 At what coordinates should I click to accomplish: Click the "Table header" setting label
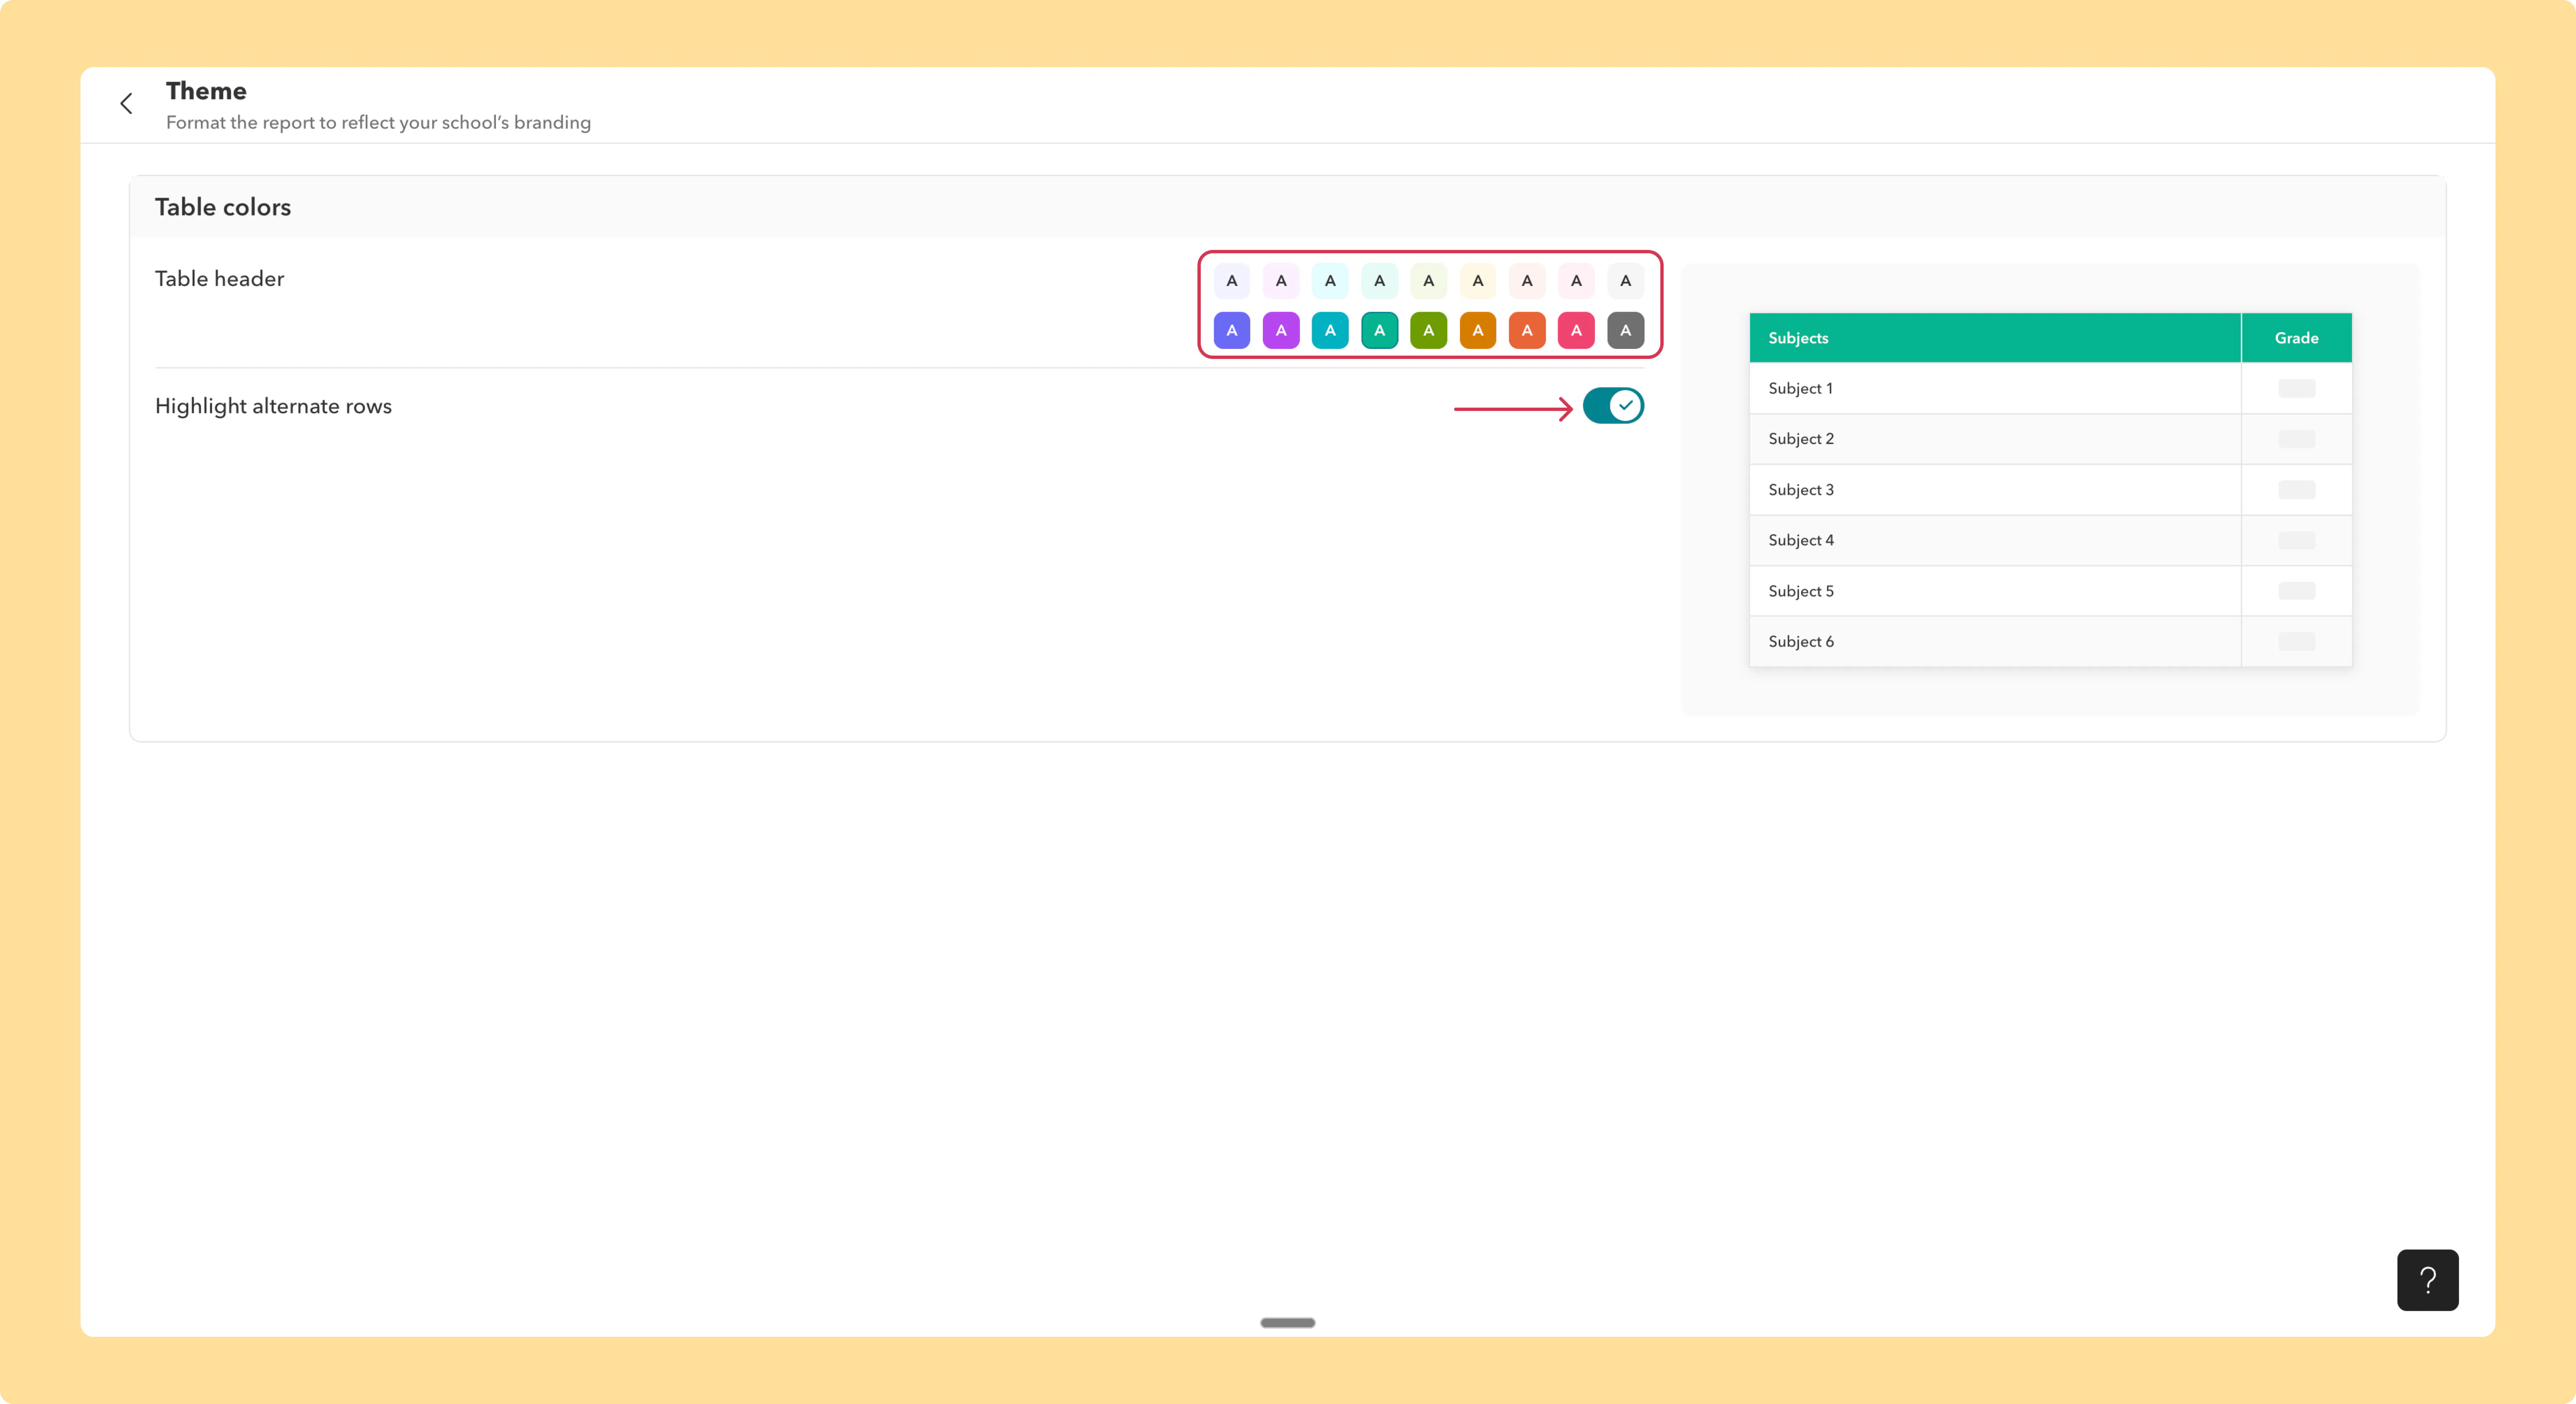point(219,279)
